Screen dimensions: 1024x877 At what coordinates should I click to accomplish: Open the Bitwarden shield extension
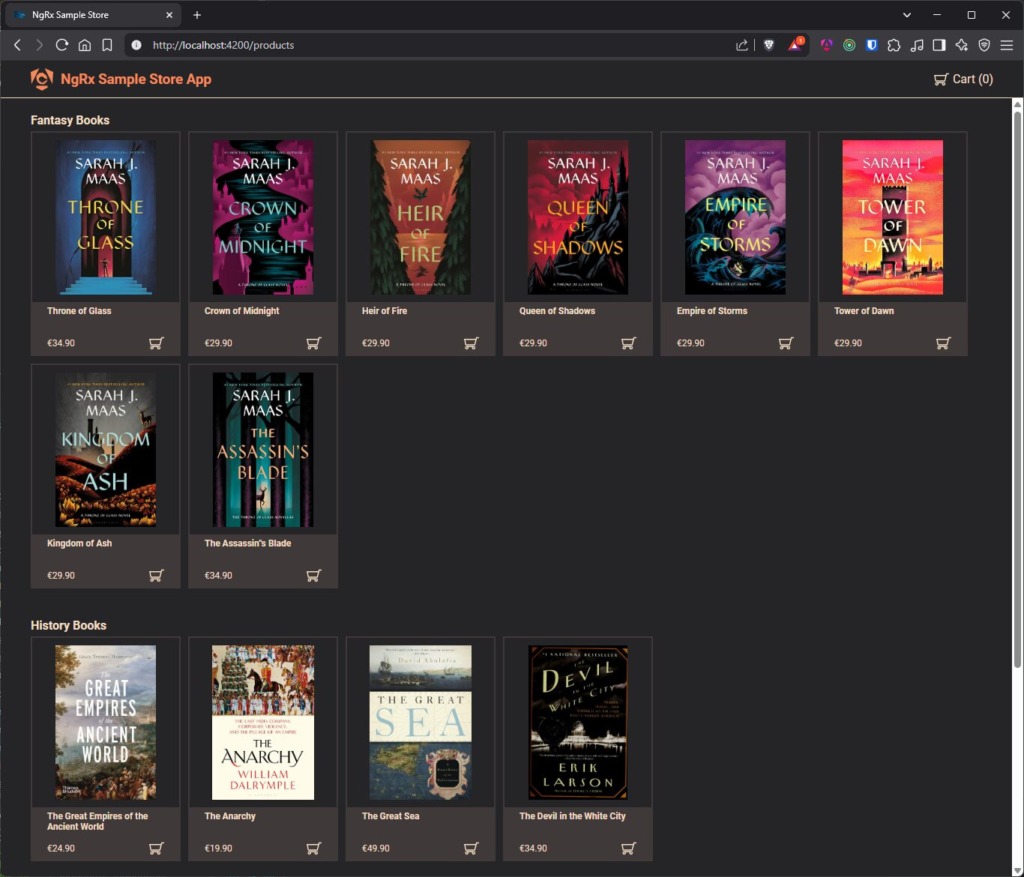pos(871,45)
